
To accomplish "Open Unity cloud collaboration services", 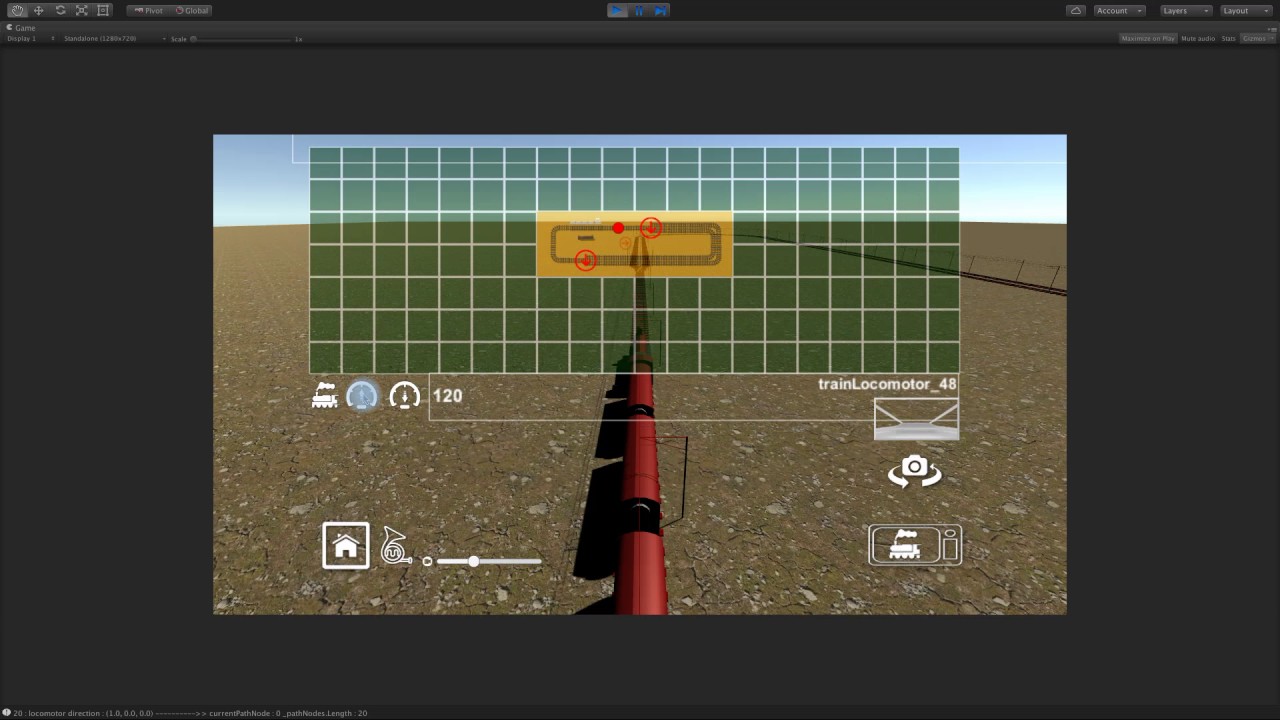I will (1075, 10).
